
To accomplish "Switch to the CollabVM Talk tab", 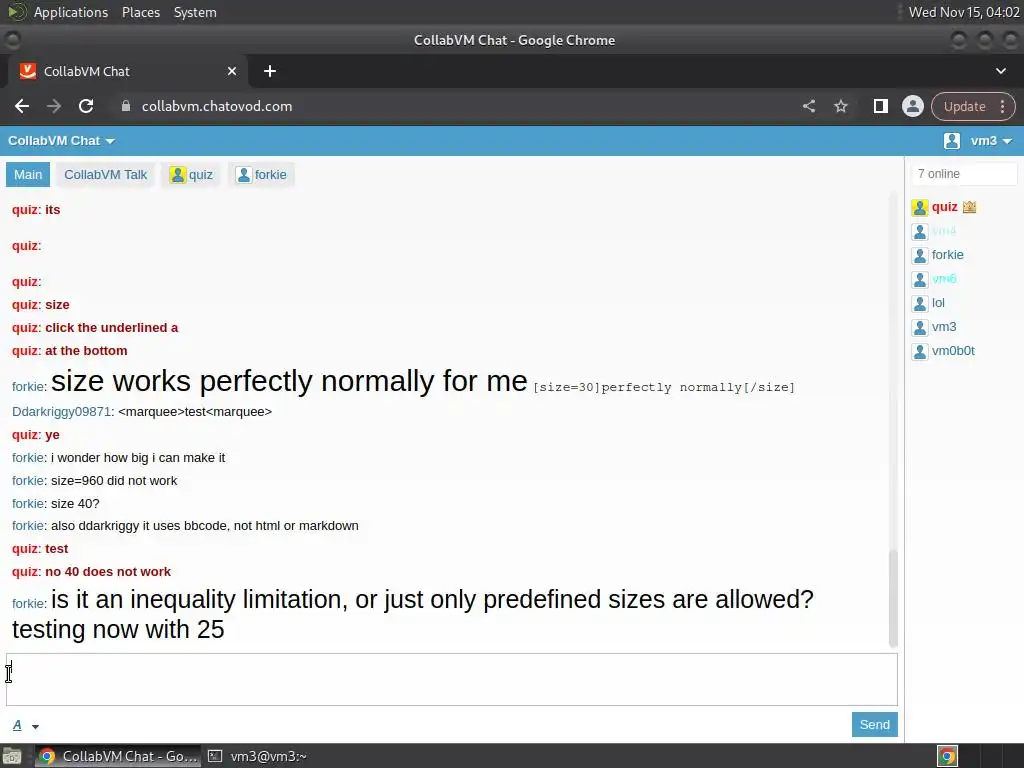I will point(105,174).
